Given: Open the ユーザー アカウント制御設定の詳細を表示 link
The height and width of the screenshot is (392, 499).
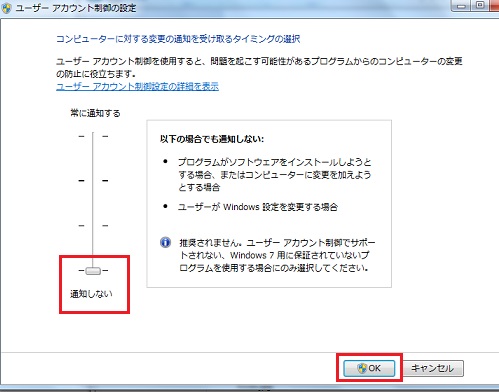Looking at the screenshot, I should point(137,86).
